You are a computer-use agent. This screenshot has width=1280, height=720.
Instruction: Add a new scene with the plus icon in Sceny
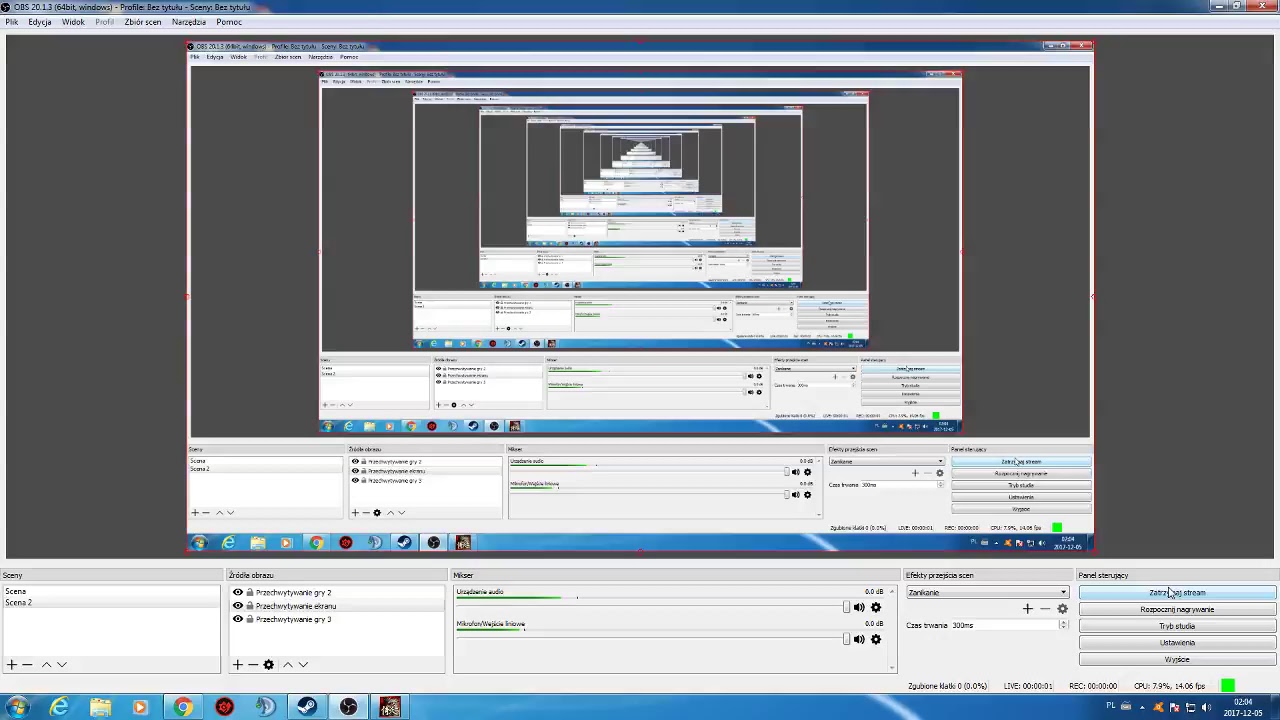point(12,664)
